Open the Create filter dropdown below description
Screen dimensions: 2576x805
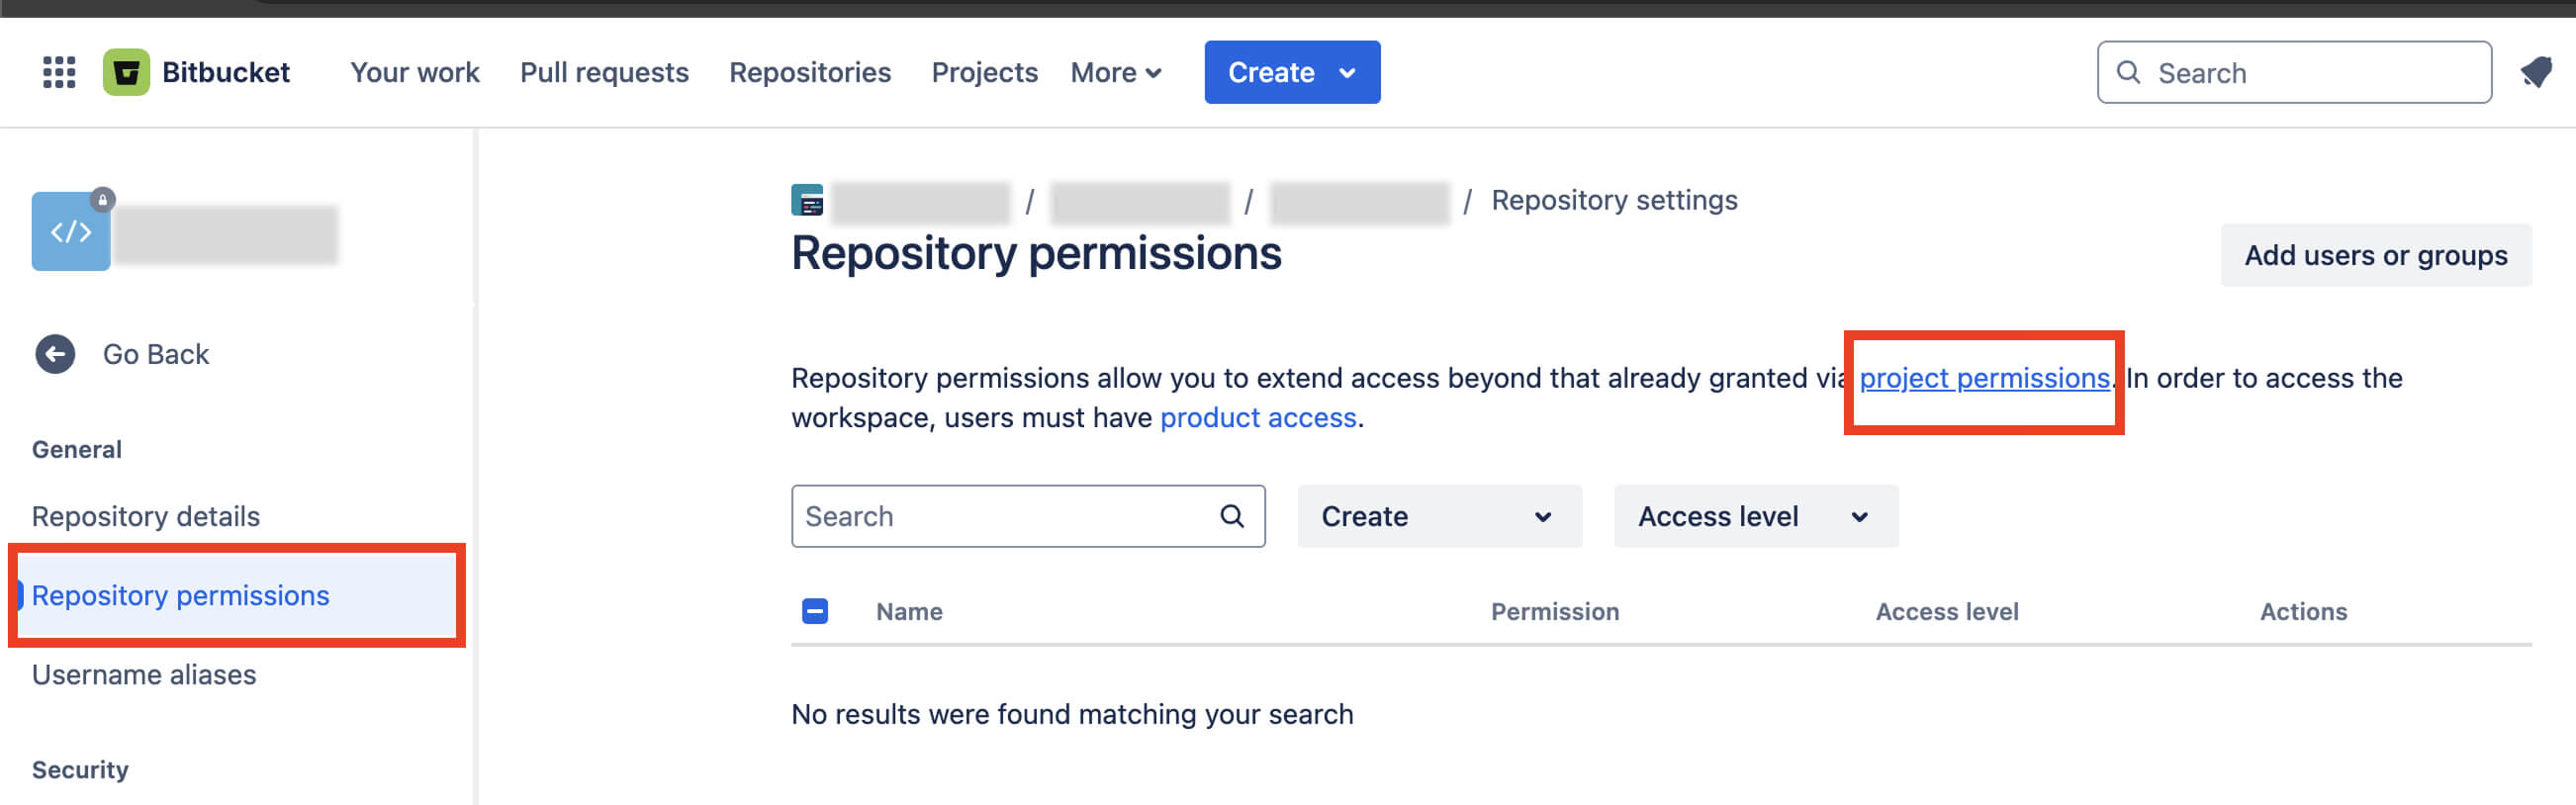tap(1439, 516)
